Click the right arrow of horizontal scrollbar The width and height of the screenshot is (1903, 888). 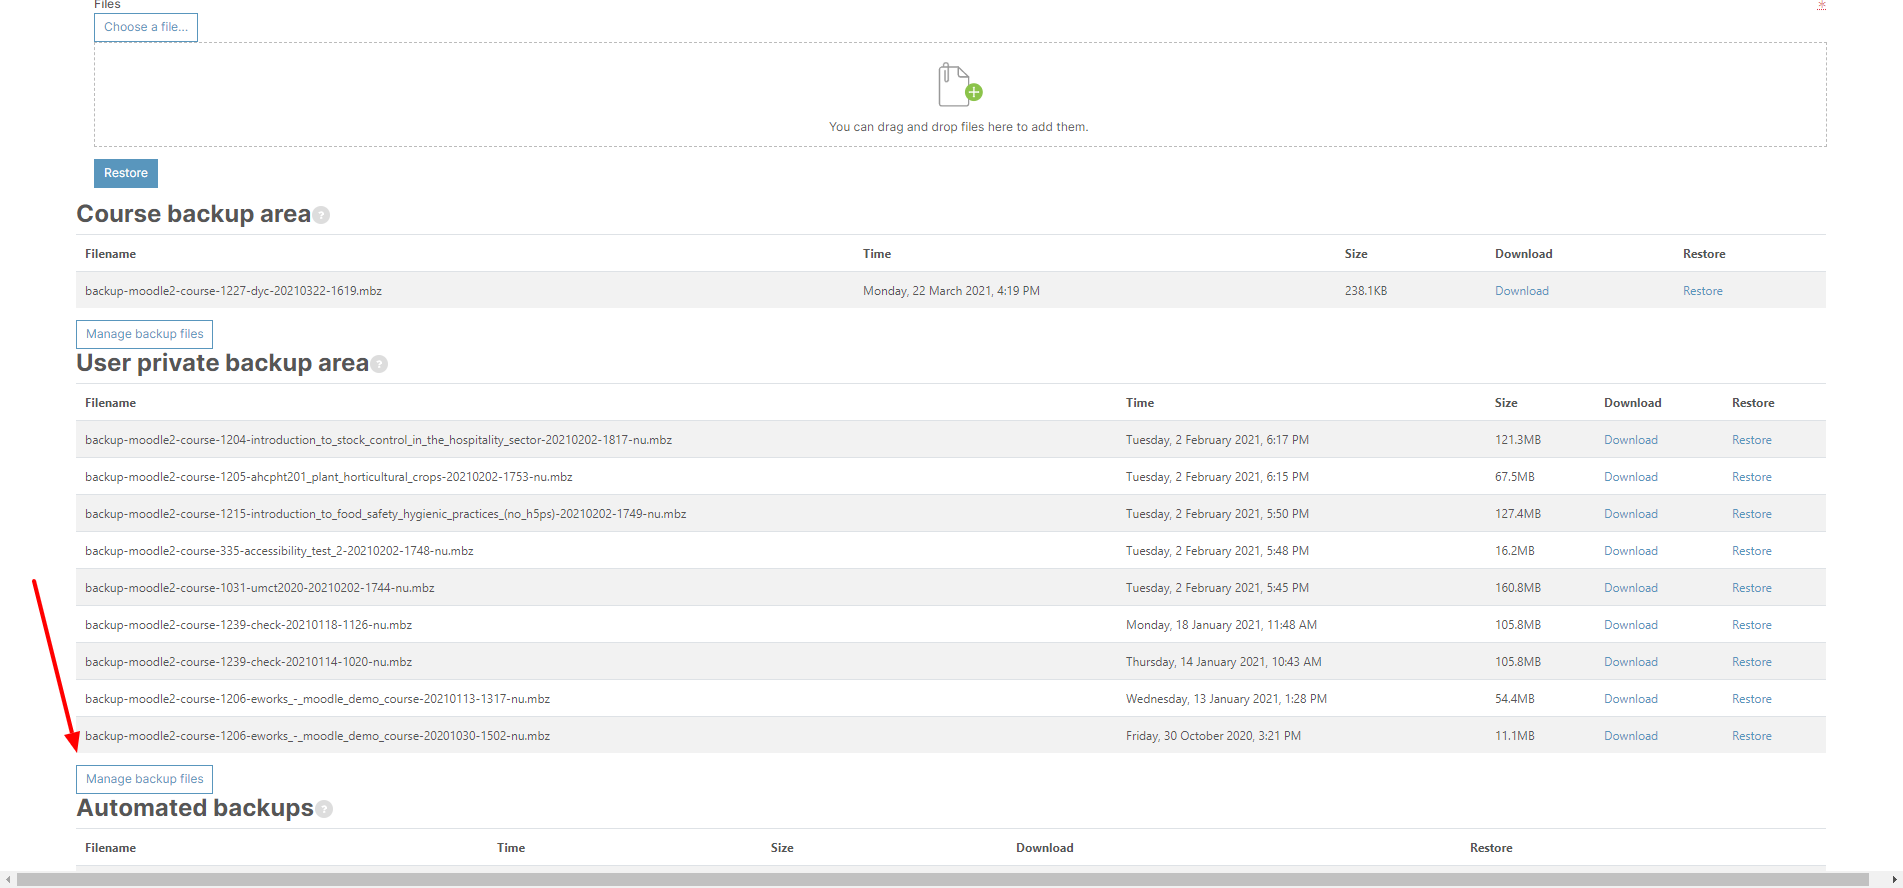[x=1894, y=880]
